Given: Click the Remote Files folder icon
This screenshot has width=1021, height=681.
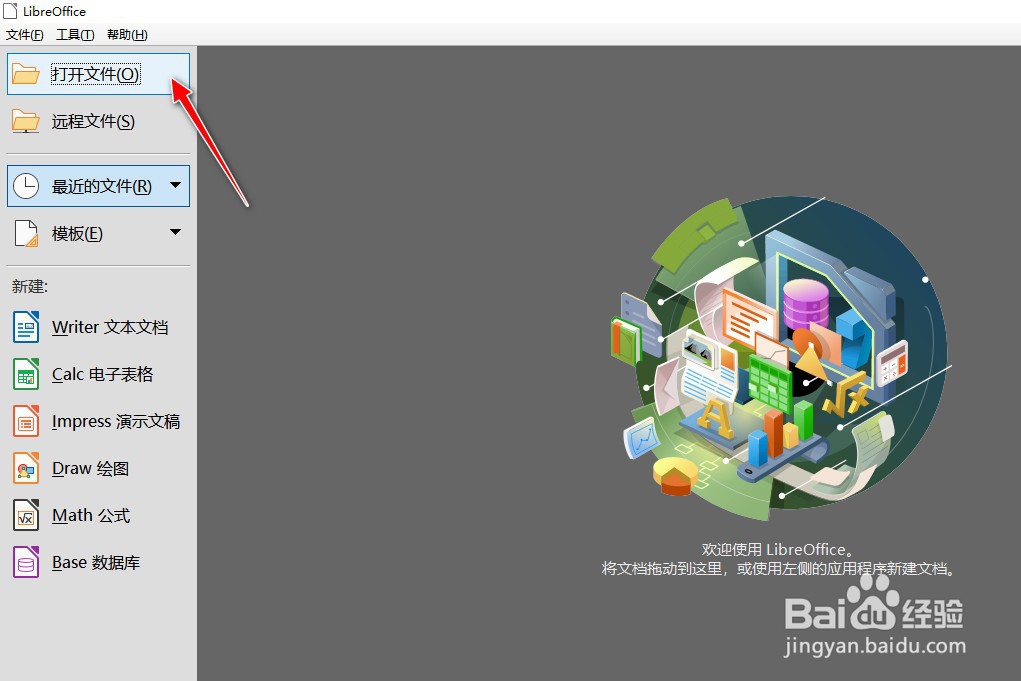Looking at the screenshot, I should coord(26,122).
